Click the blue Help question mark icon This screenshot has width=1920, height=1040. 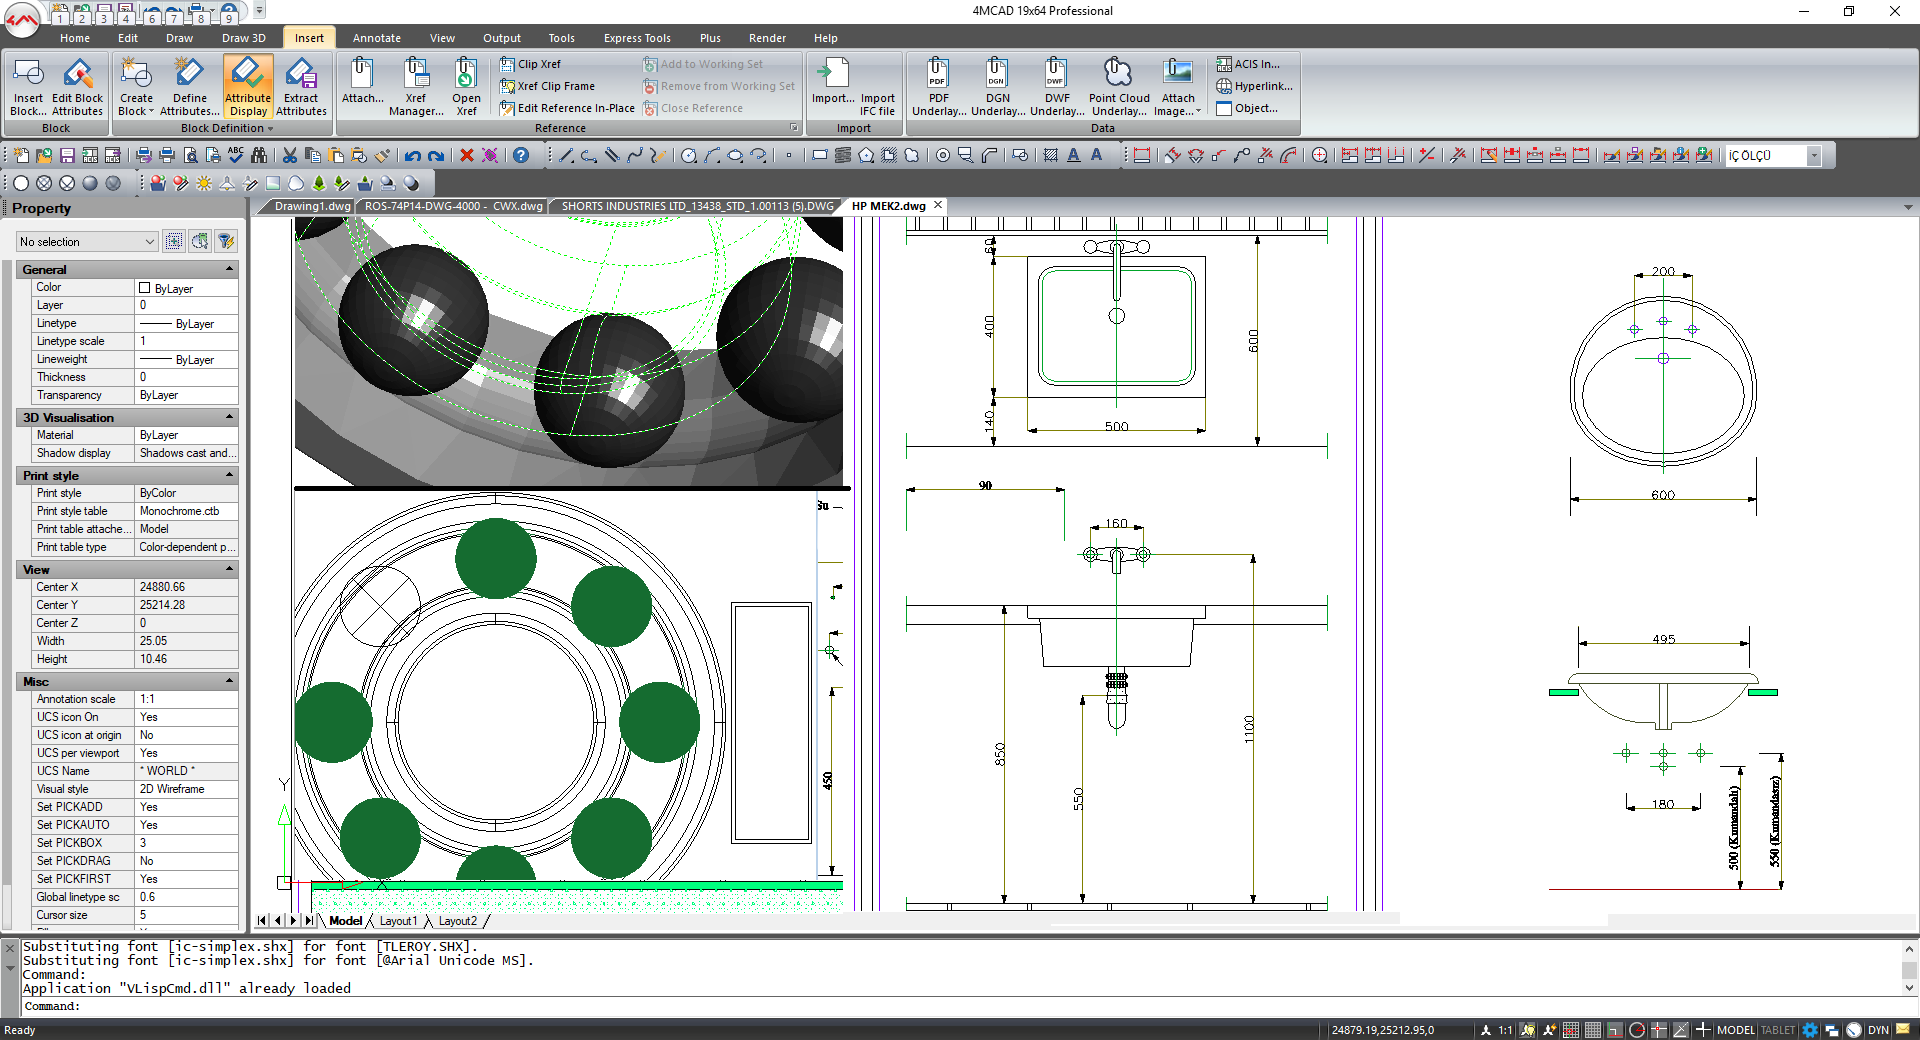(x=521, y=156)
